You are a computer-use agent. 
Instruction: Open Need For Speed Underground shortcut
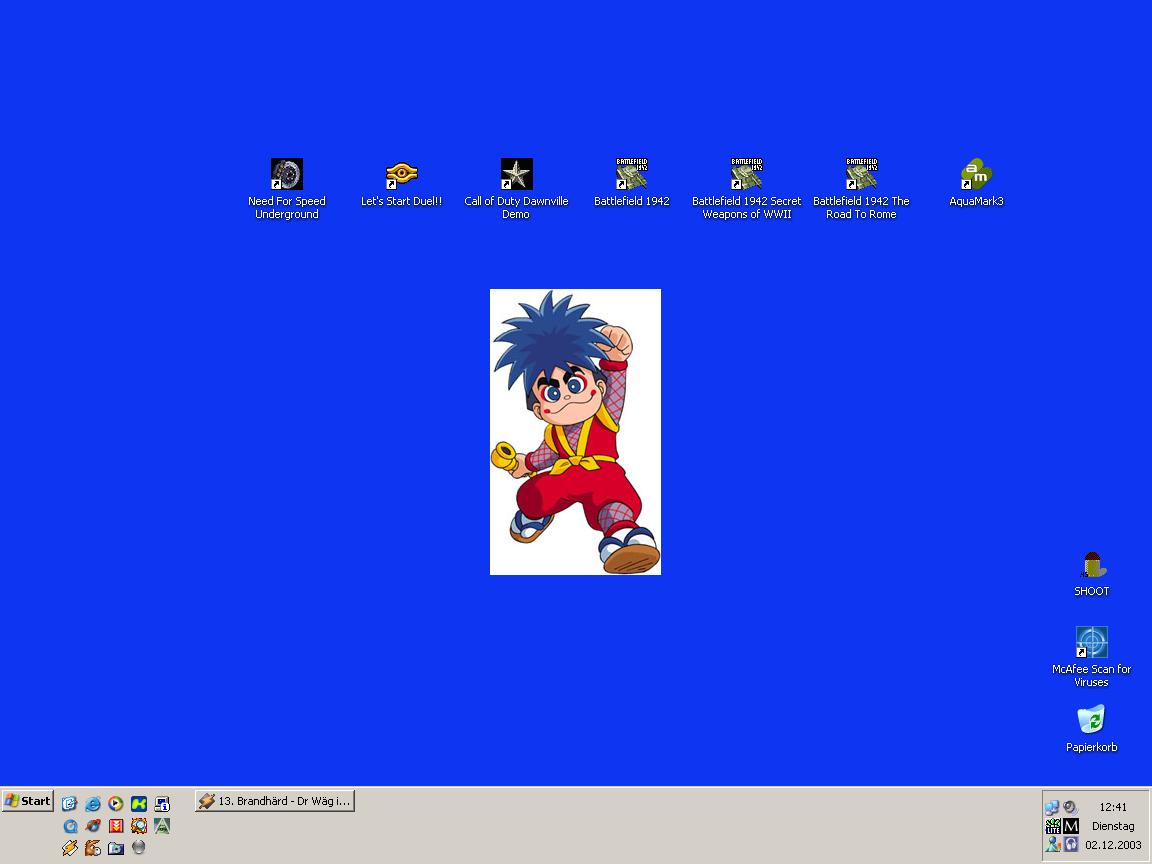tap(287, 189)
